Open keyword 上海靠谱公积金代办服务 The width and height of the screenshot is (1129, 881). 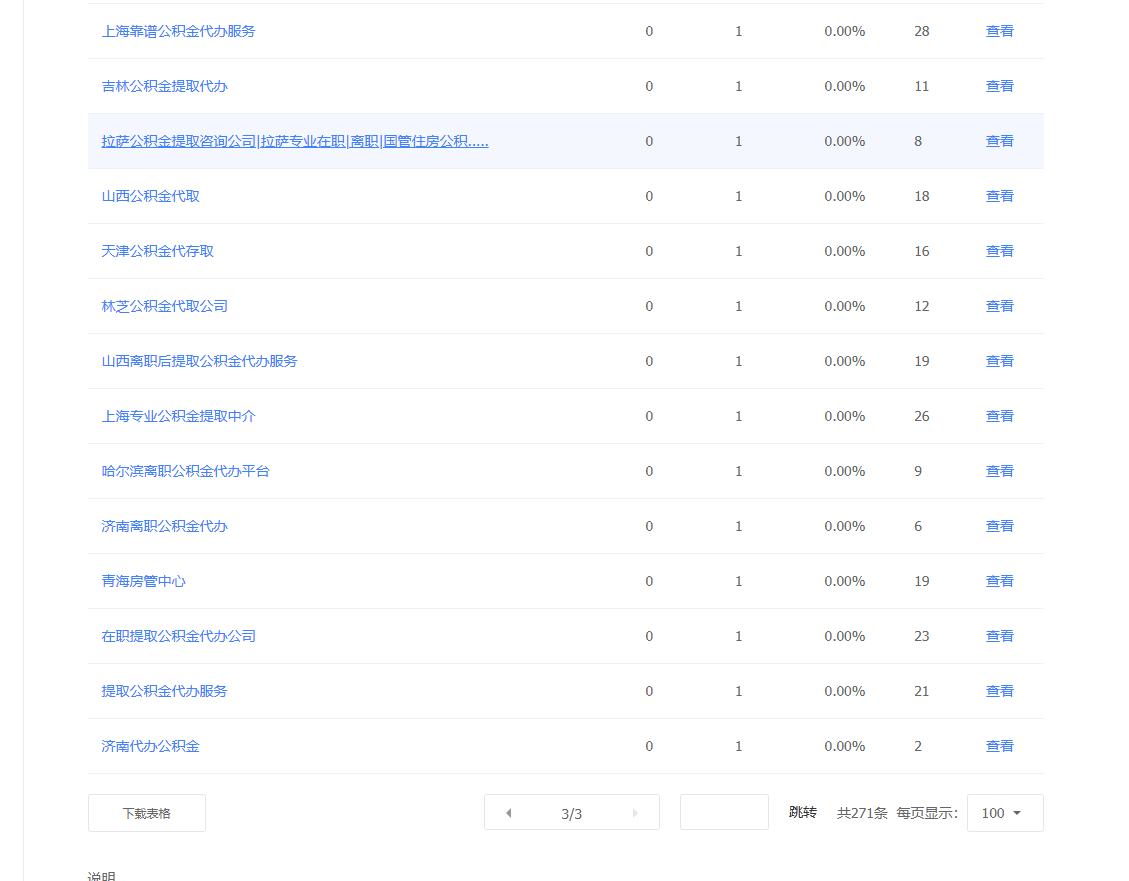[179, 31]
